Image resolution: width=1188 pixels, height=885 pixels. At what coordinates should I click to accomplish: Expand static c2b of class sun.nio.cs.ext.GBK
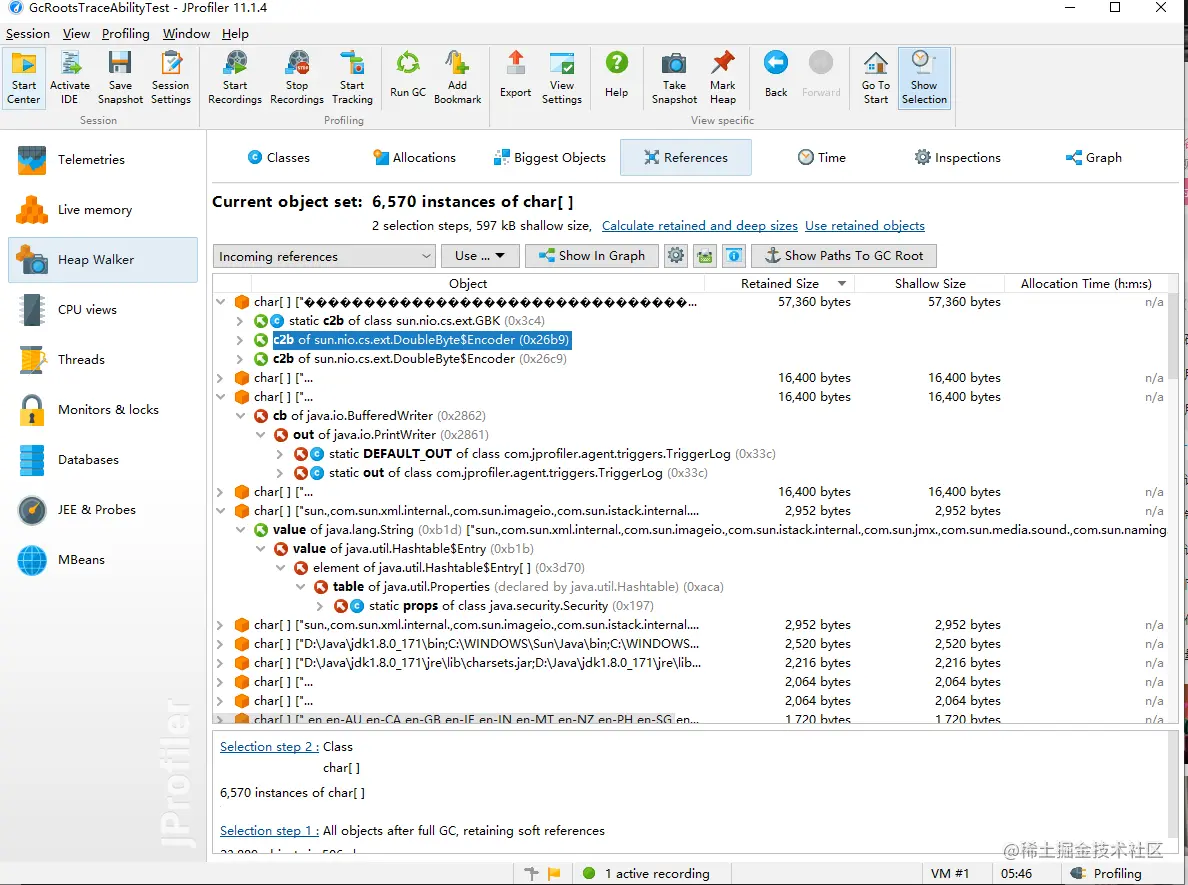(239, 321)
